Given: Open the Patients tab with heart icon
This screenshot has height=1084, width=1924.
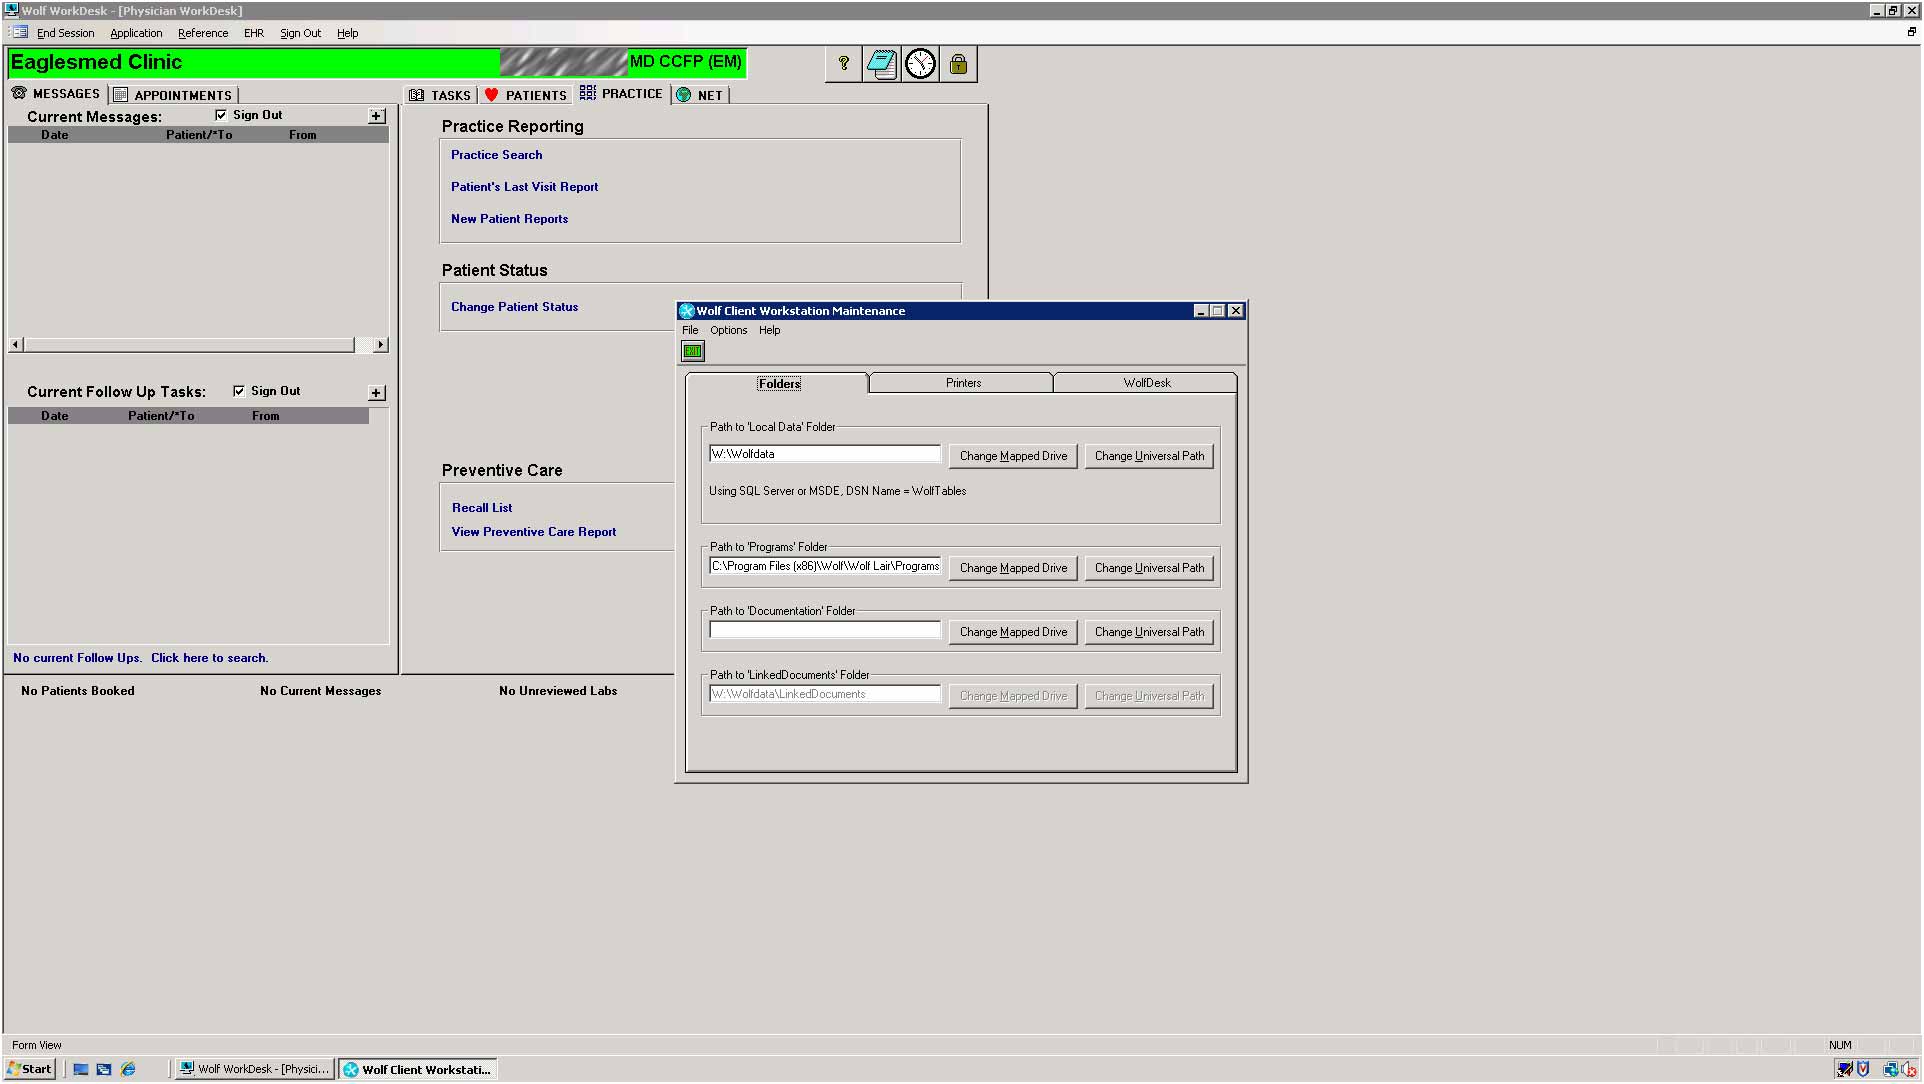Looking at the screenshot, I should click(x=525, y=95).
